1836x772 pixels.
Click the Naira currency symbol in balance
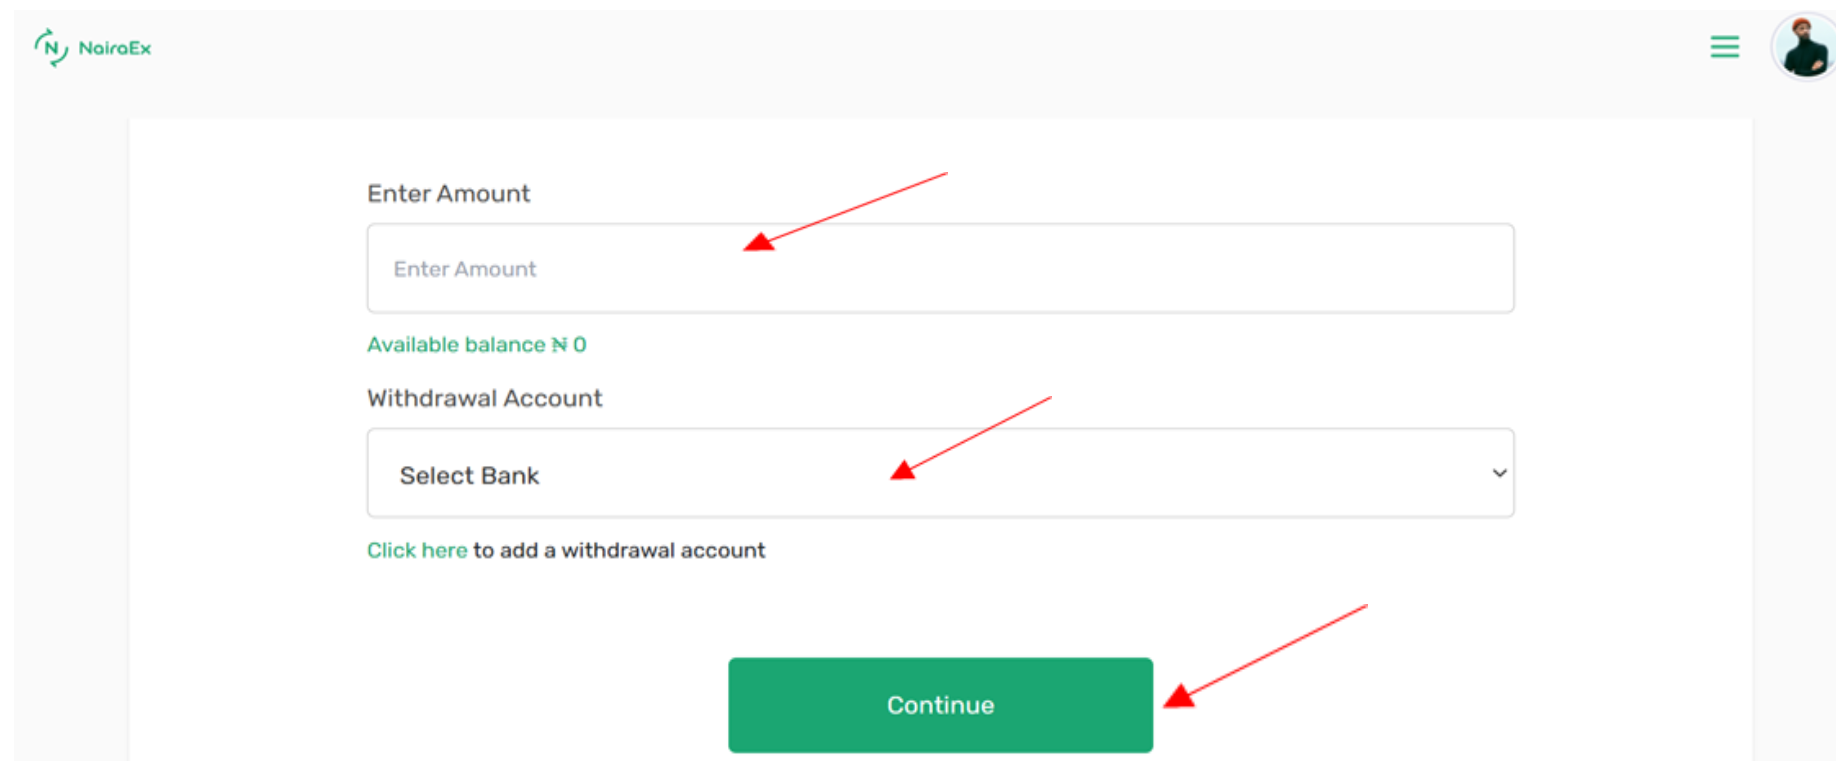point(559,345)
